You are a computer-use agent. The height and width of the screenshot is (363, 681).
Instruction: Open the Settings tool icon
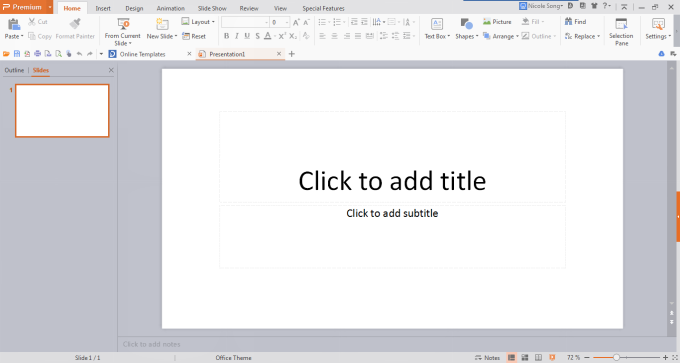point(658,24)
